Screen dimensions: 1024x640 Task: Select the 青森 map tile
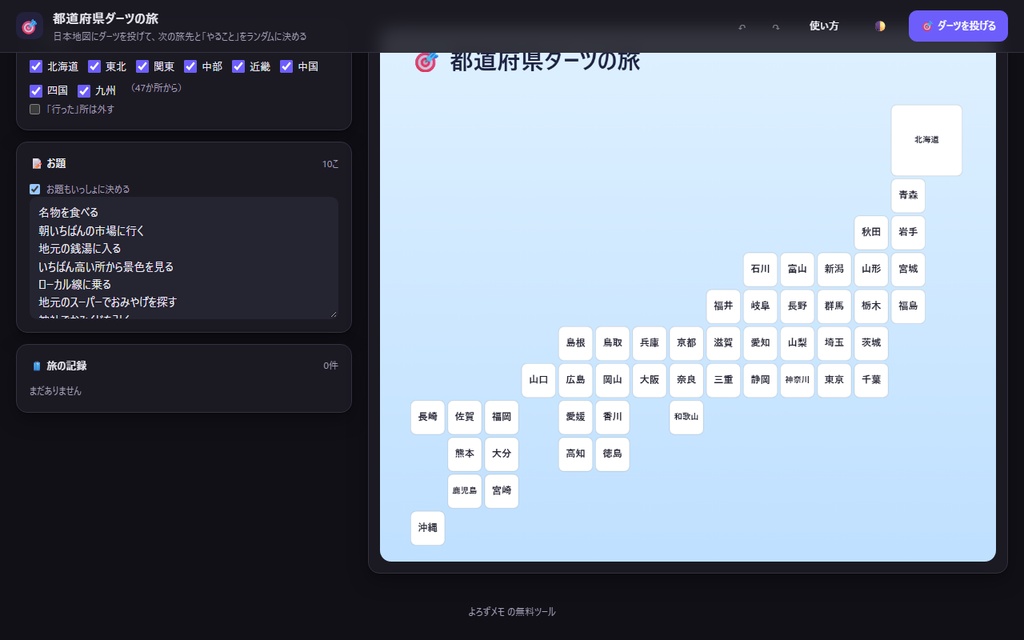point(908,195)
